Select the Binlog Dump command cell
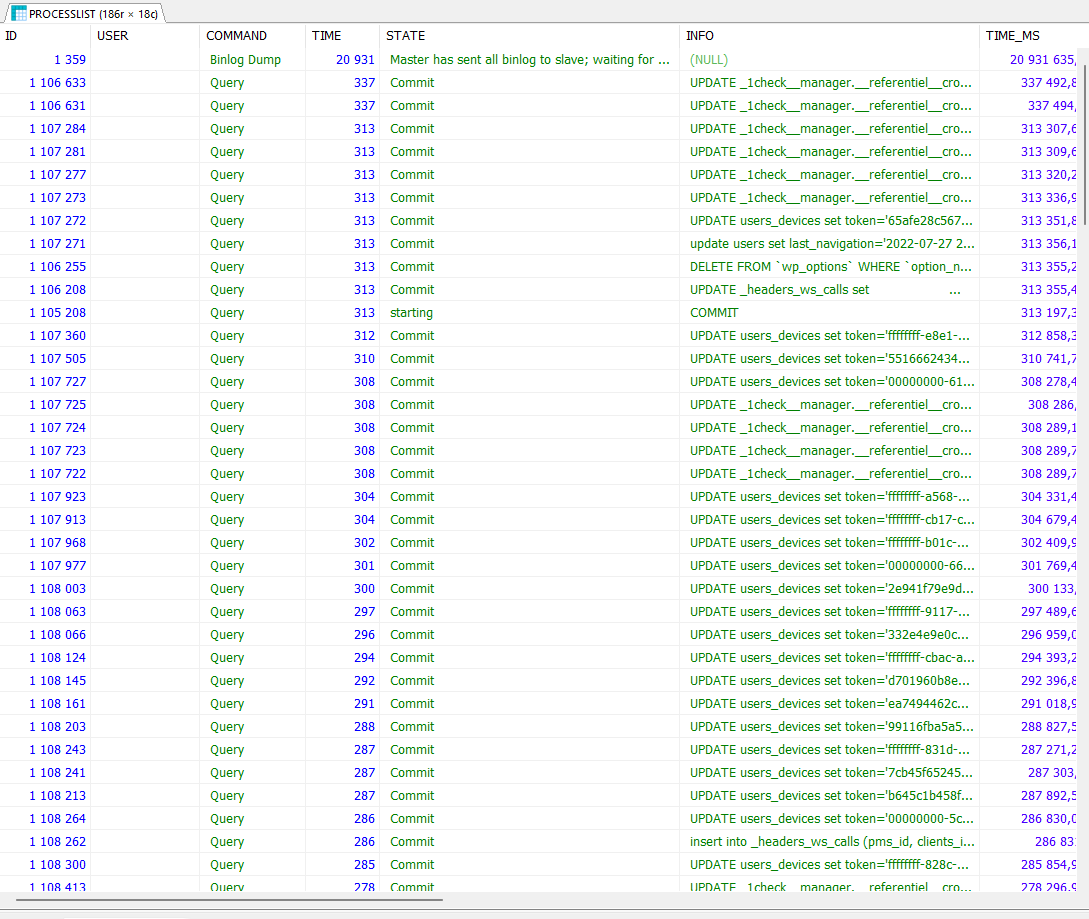 tap(245, 60)
